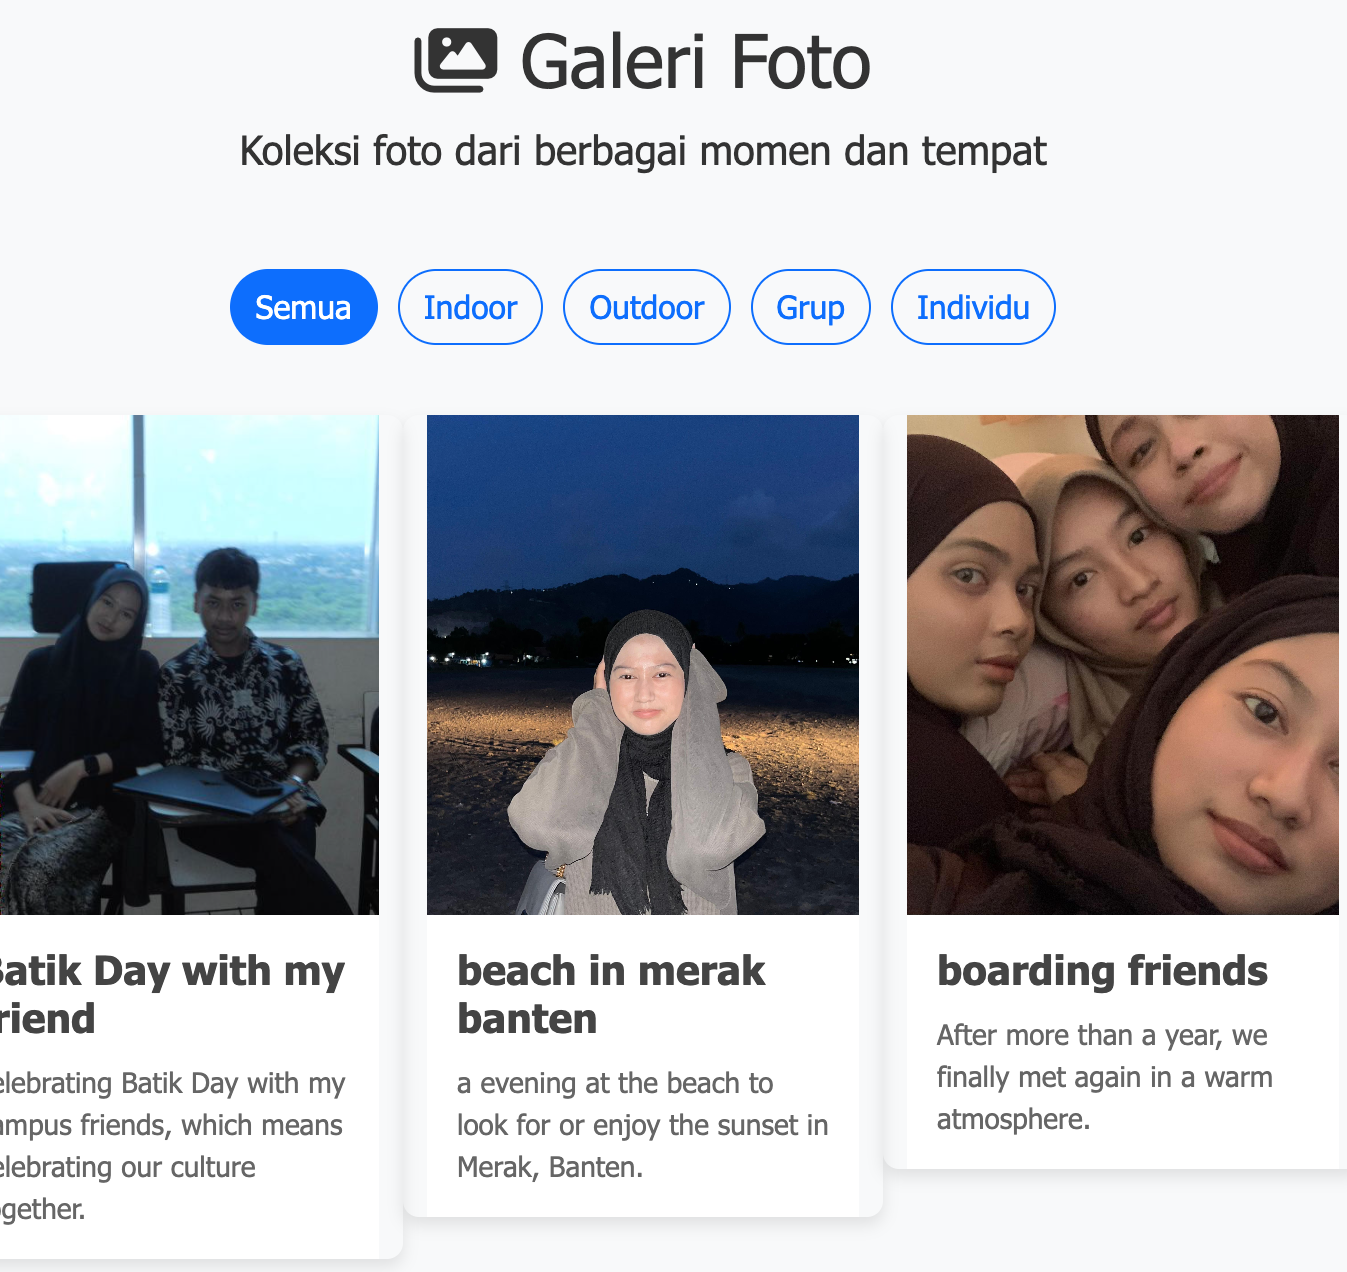Filter gallery by Outdoor

click(x=647, y=307)
